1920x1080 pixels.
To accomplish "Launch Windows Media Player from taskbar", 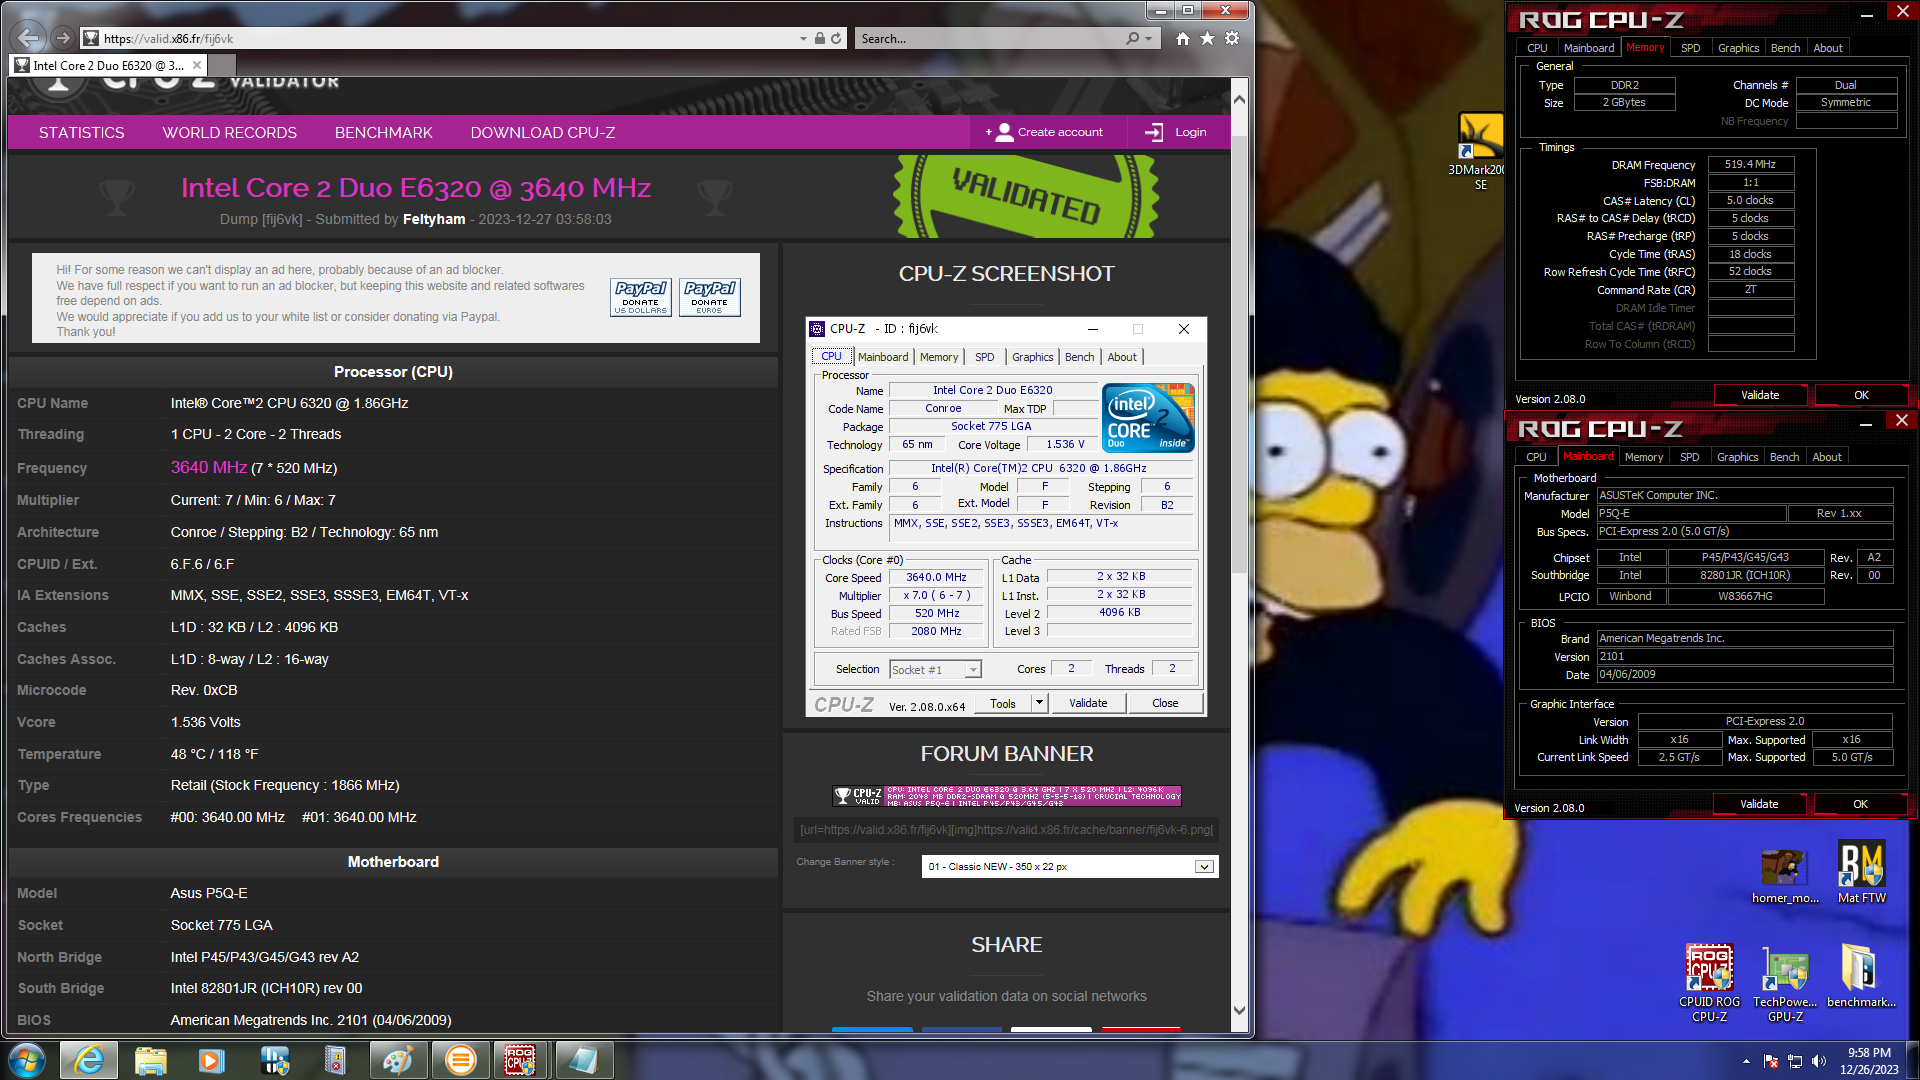I will [211, 1060].
